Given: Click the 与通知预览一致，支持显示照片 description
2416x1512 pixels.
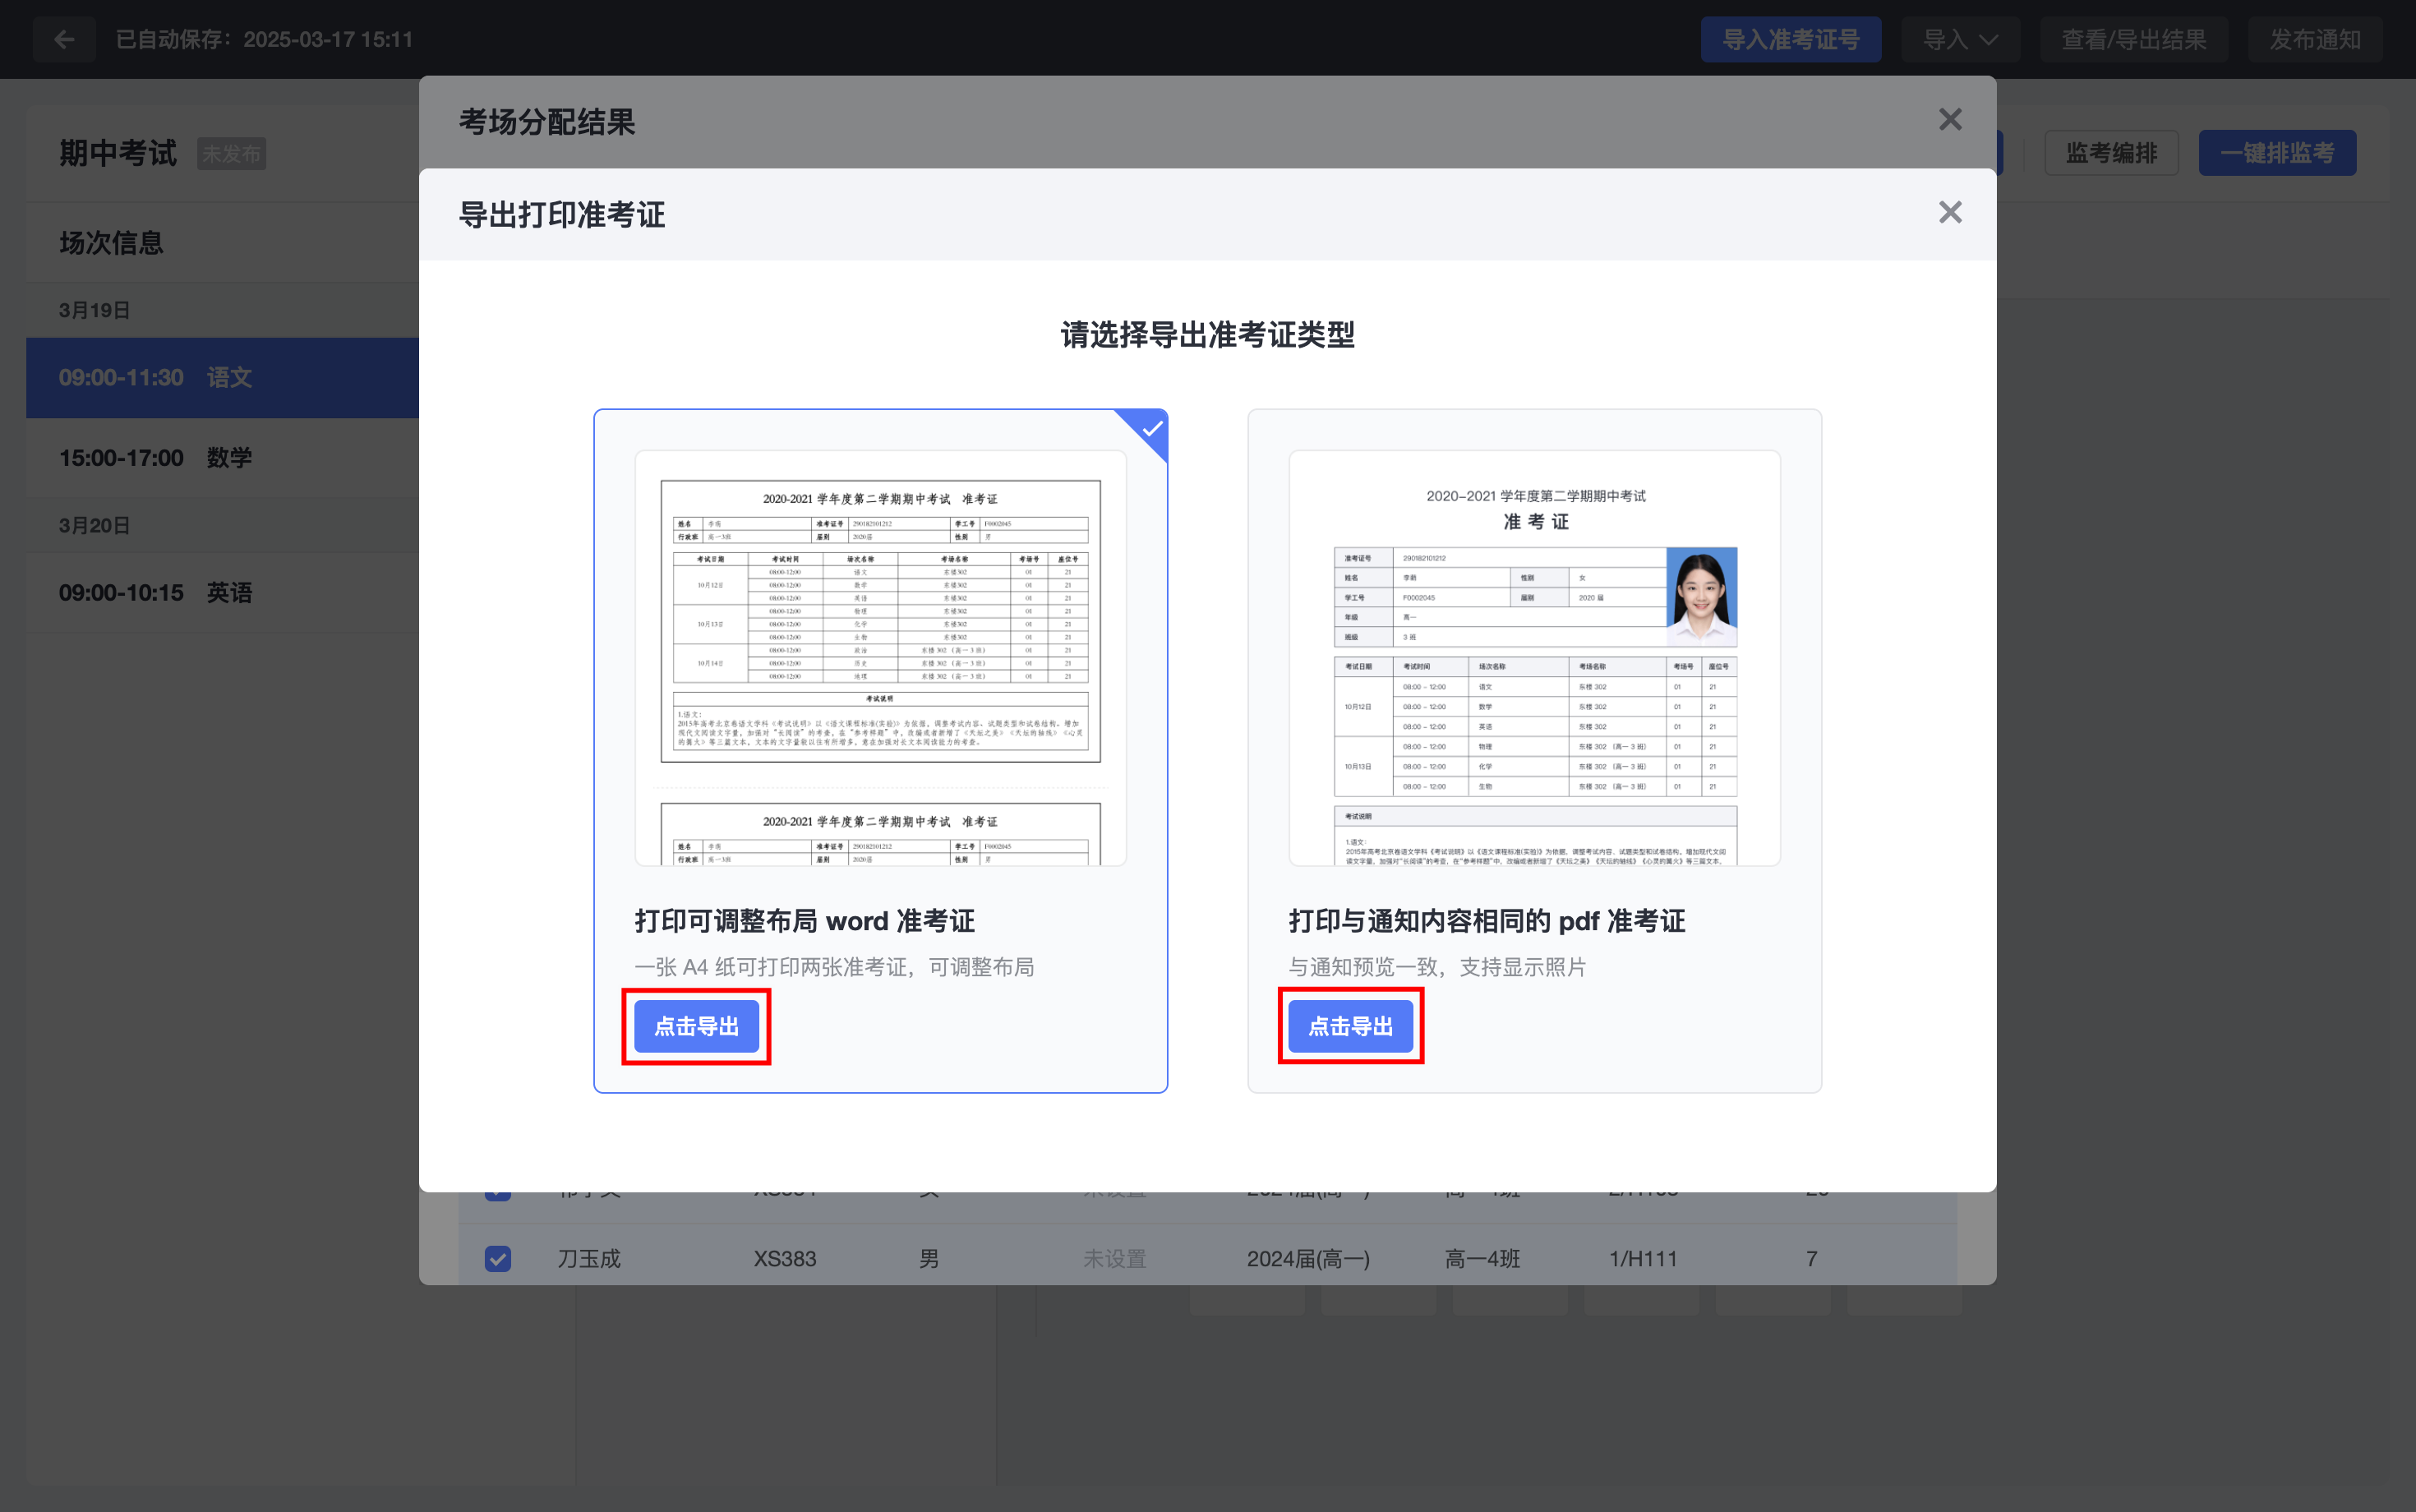Looking at the screenshot, I should tap(1436, 967).
